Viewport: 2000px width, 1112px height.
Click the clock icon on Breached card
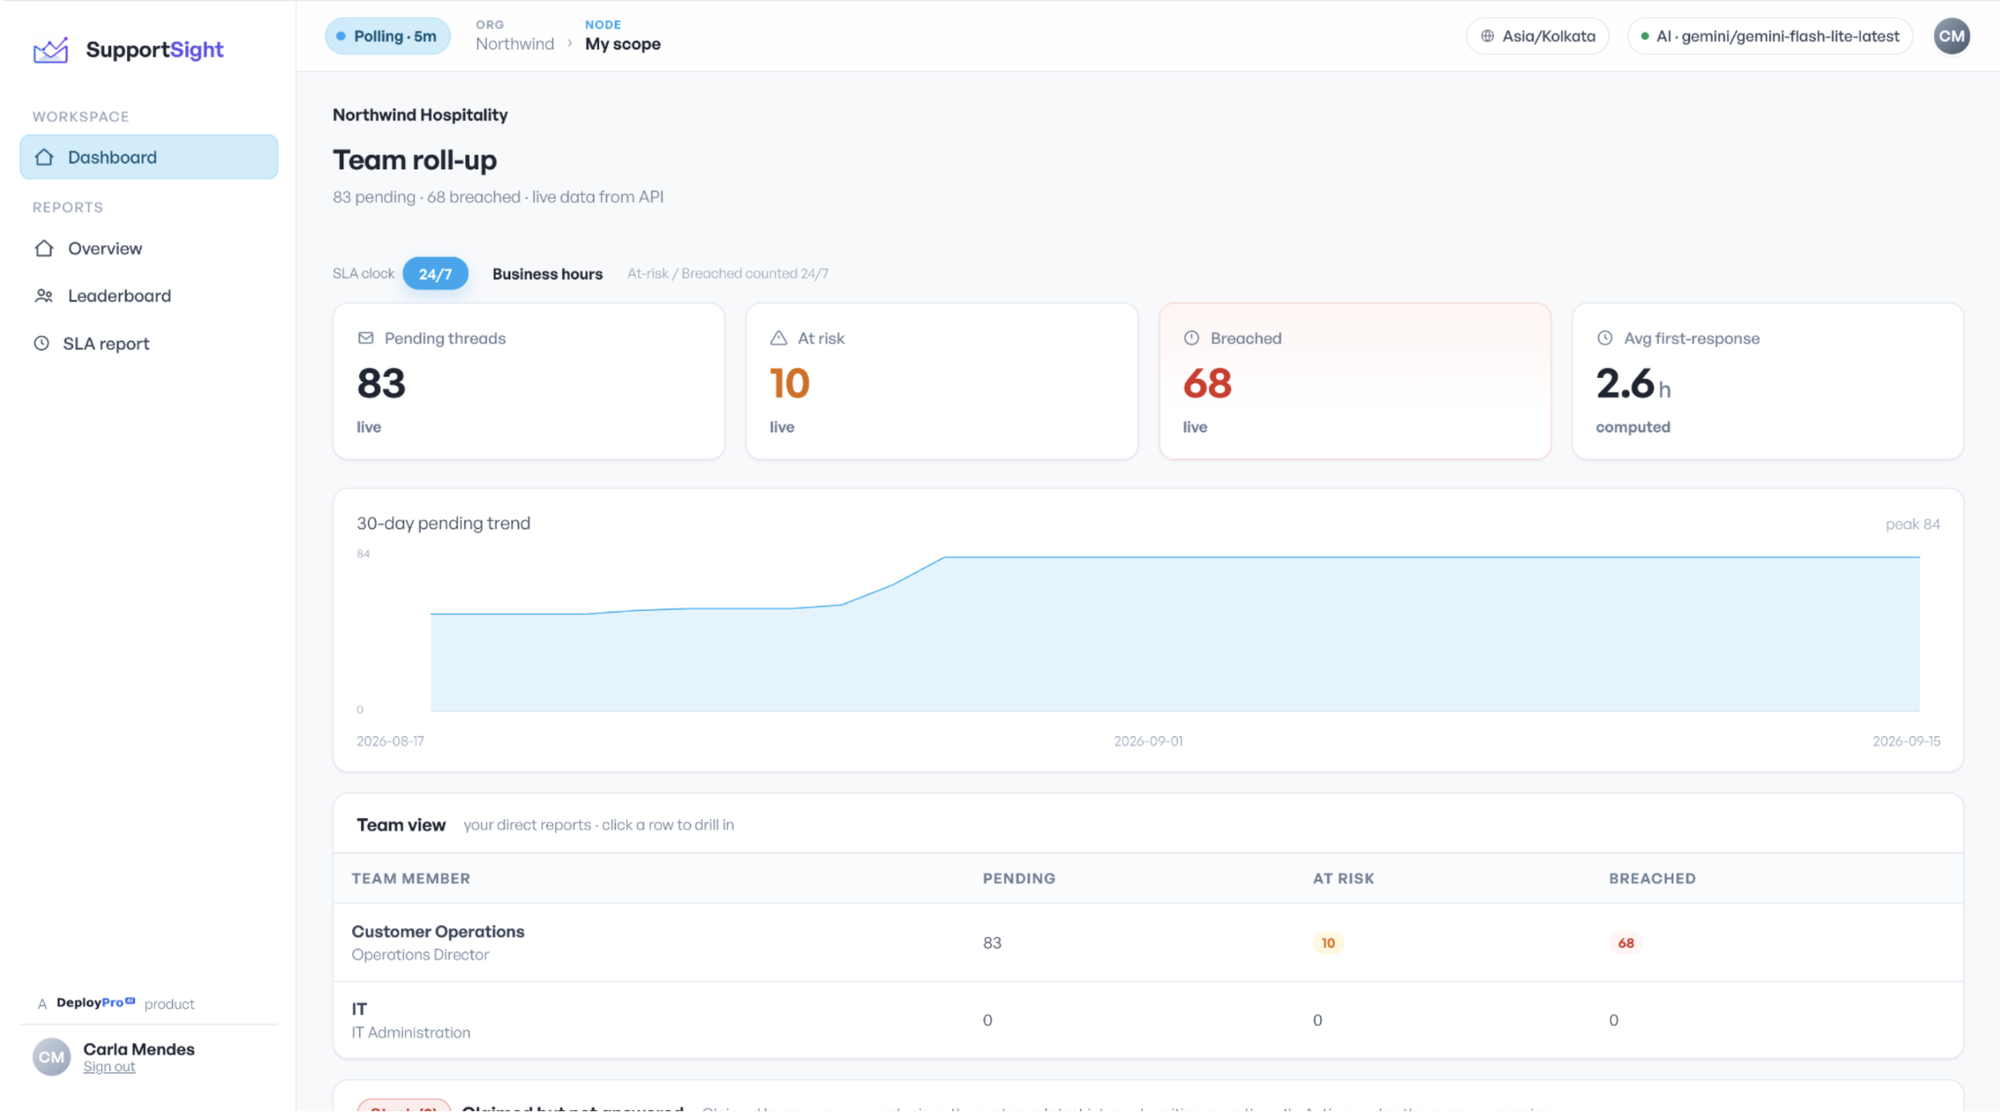1192,338
